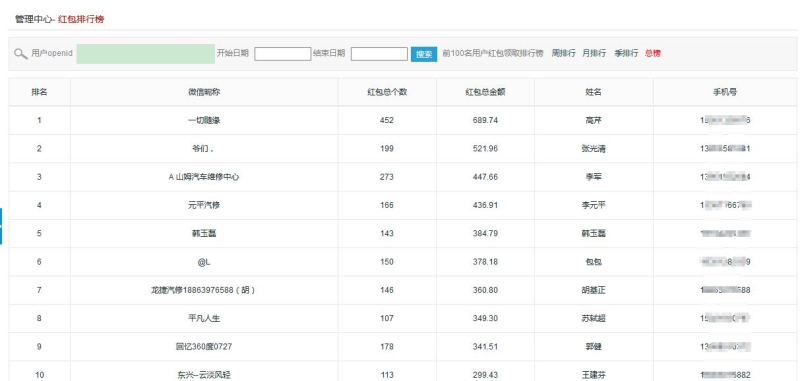The image size is (800, 381).
Task: Click name 包包
Action: coord(593,262)
